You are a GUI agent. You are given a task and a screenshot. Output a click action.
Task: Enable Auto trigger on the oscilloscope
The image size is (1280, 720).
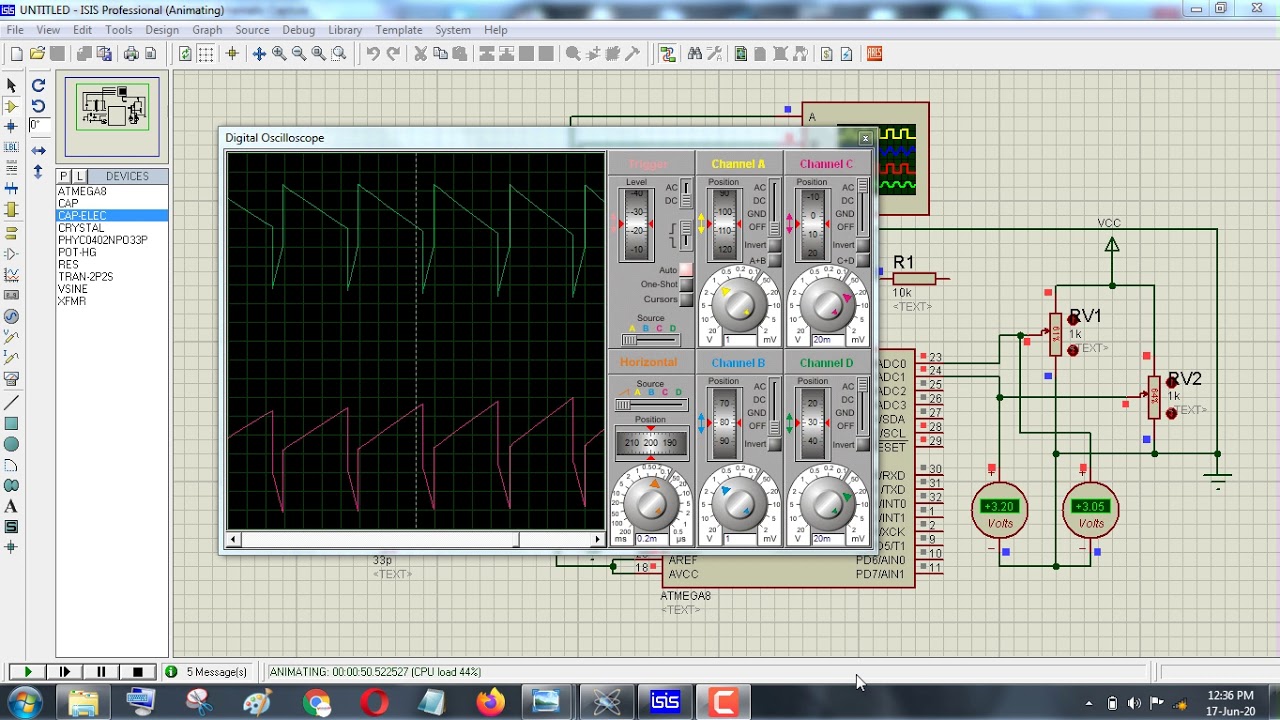(x=686, y=270)
